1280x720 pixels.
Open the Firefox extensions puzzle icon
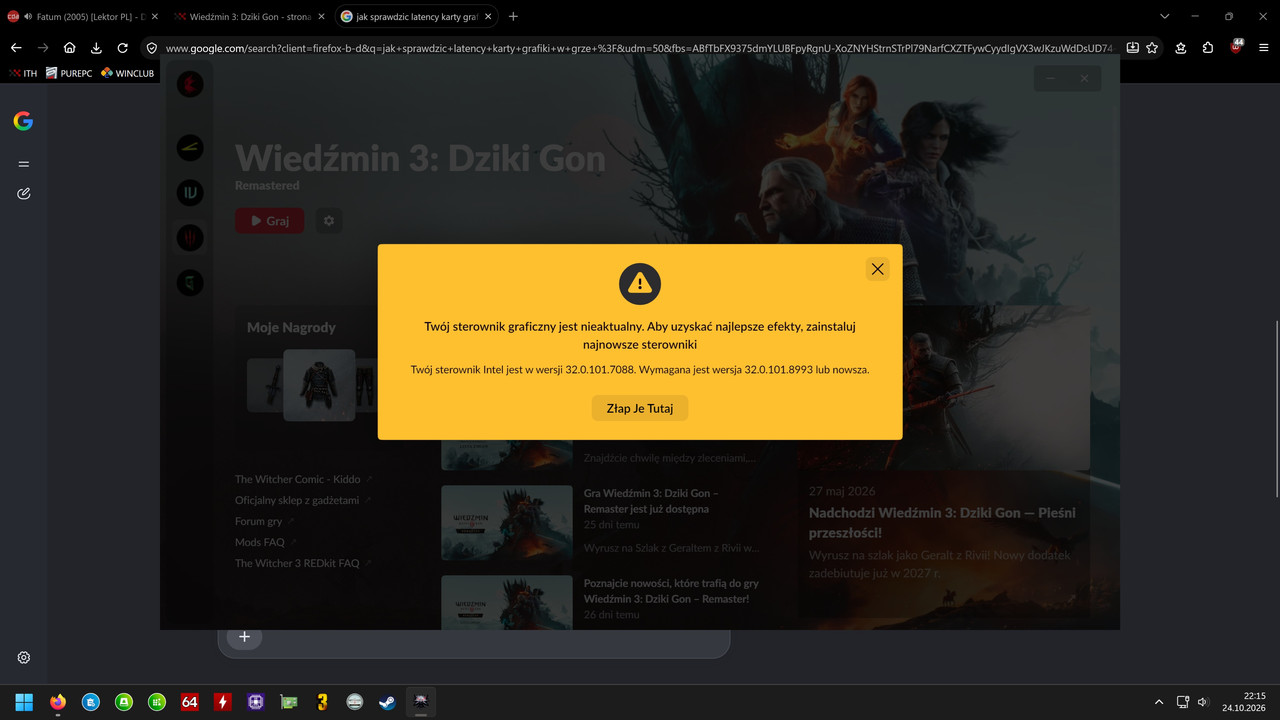(x=1208, y=47)
